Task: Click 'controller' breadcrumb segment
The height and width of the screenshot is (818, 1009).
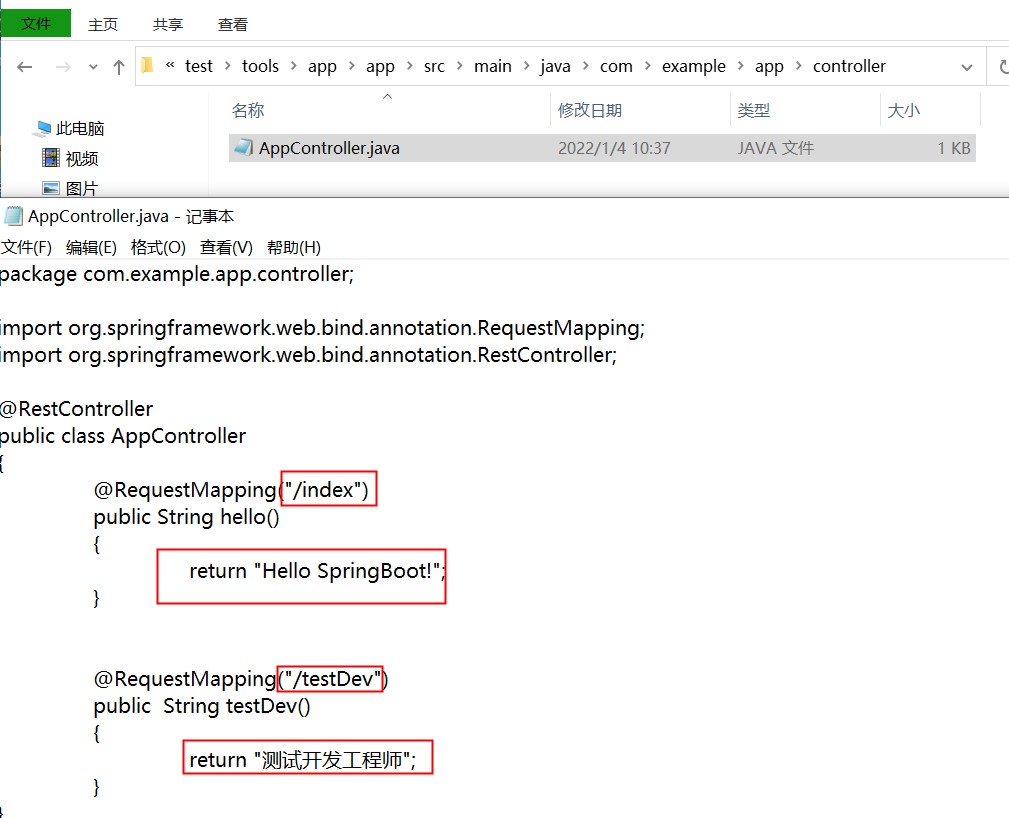Action: [x=849, y=66]
